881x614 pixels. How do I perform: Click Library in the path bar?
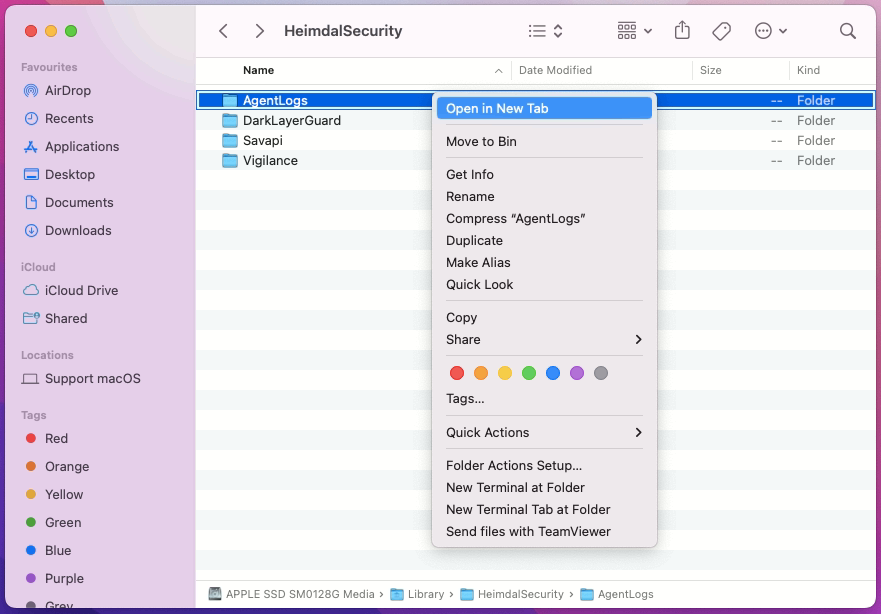click(417, 594)
